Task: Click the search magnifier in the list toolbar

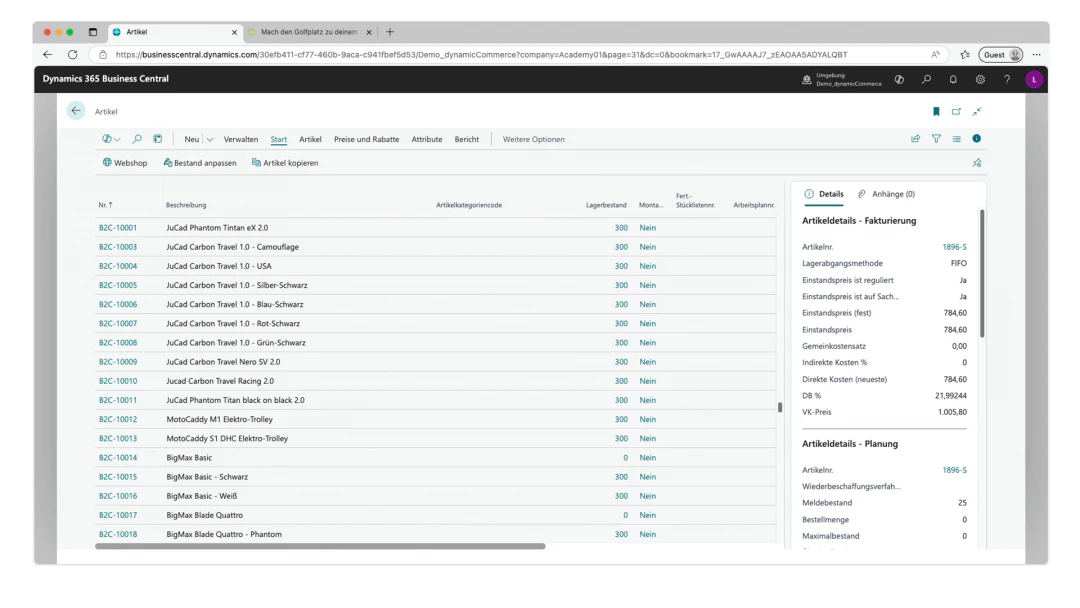Action: click(x=137, y=139)
